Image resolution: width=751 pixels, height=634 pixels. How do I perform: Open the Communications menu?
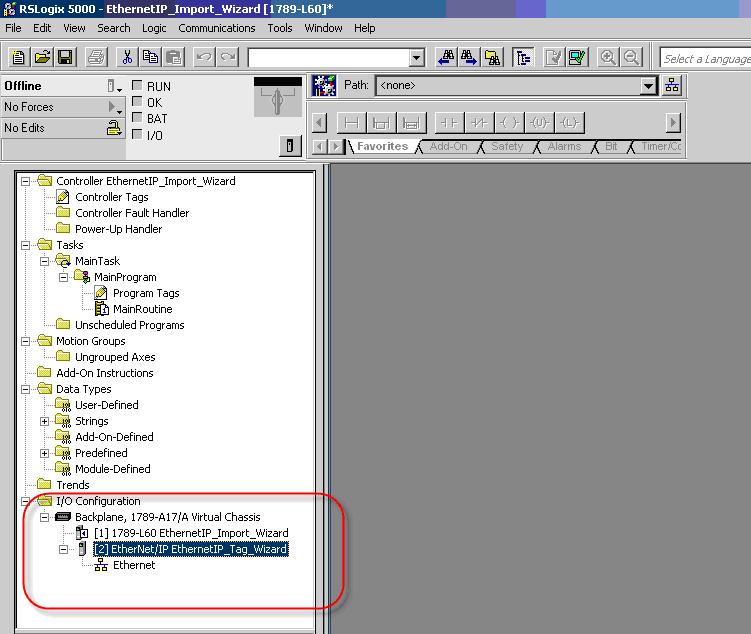(217, 28)
